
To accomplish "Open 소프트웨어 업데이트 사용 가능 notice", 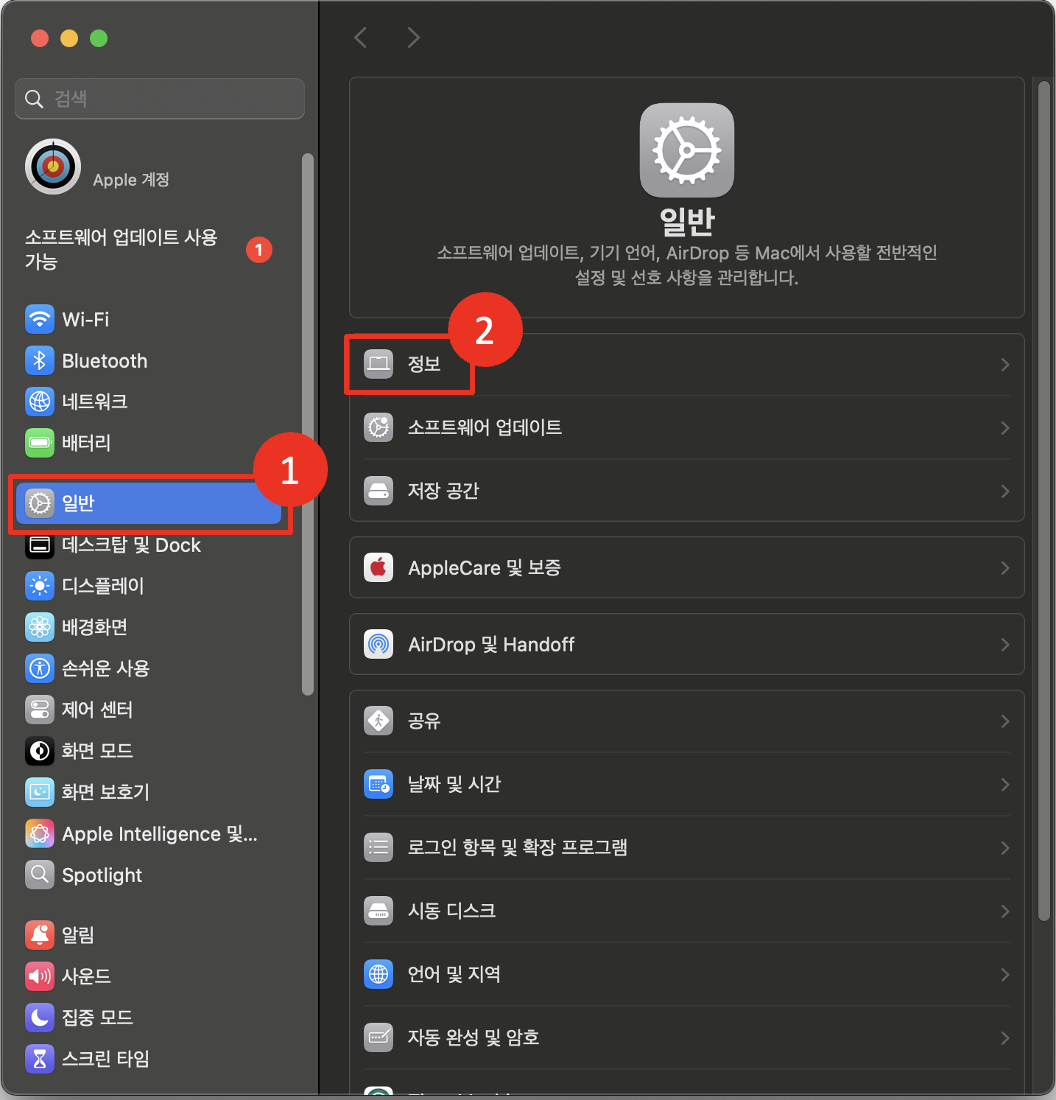I will tap(149, 249).
